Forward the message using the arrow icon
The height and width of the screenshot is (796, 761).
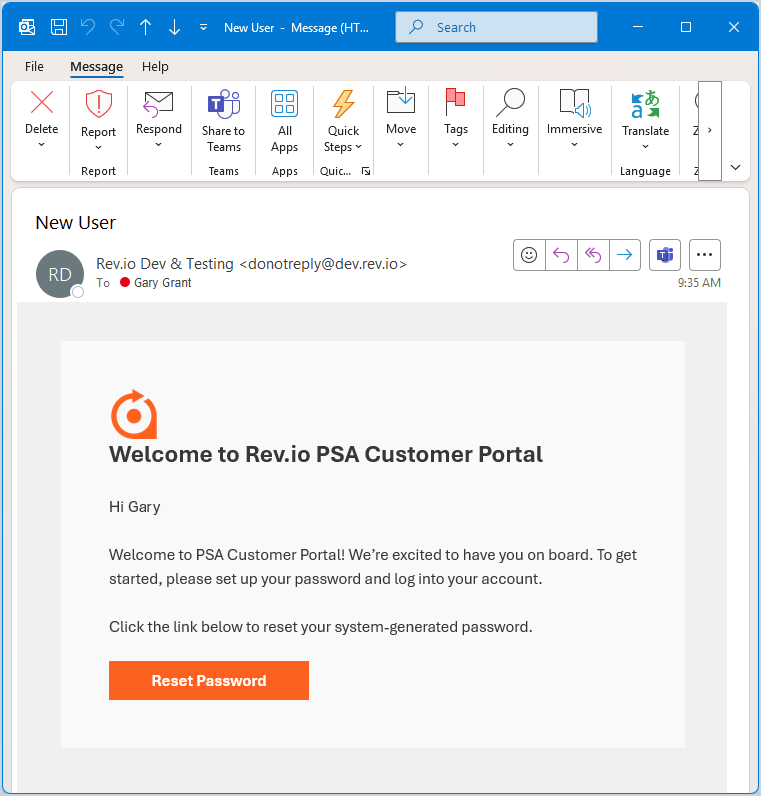coord(625,255)
